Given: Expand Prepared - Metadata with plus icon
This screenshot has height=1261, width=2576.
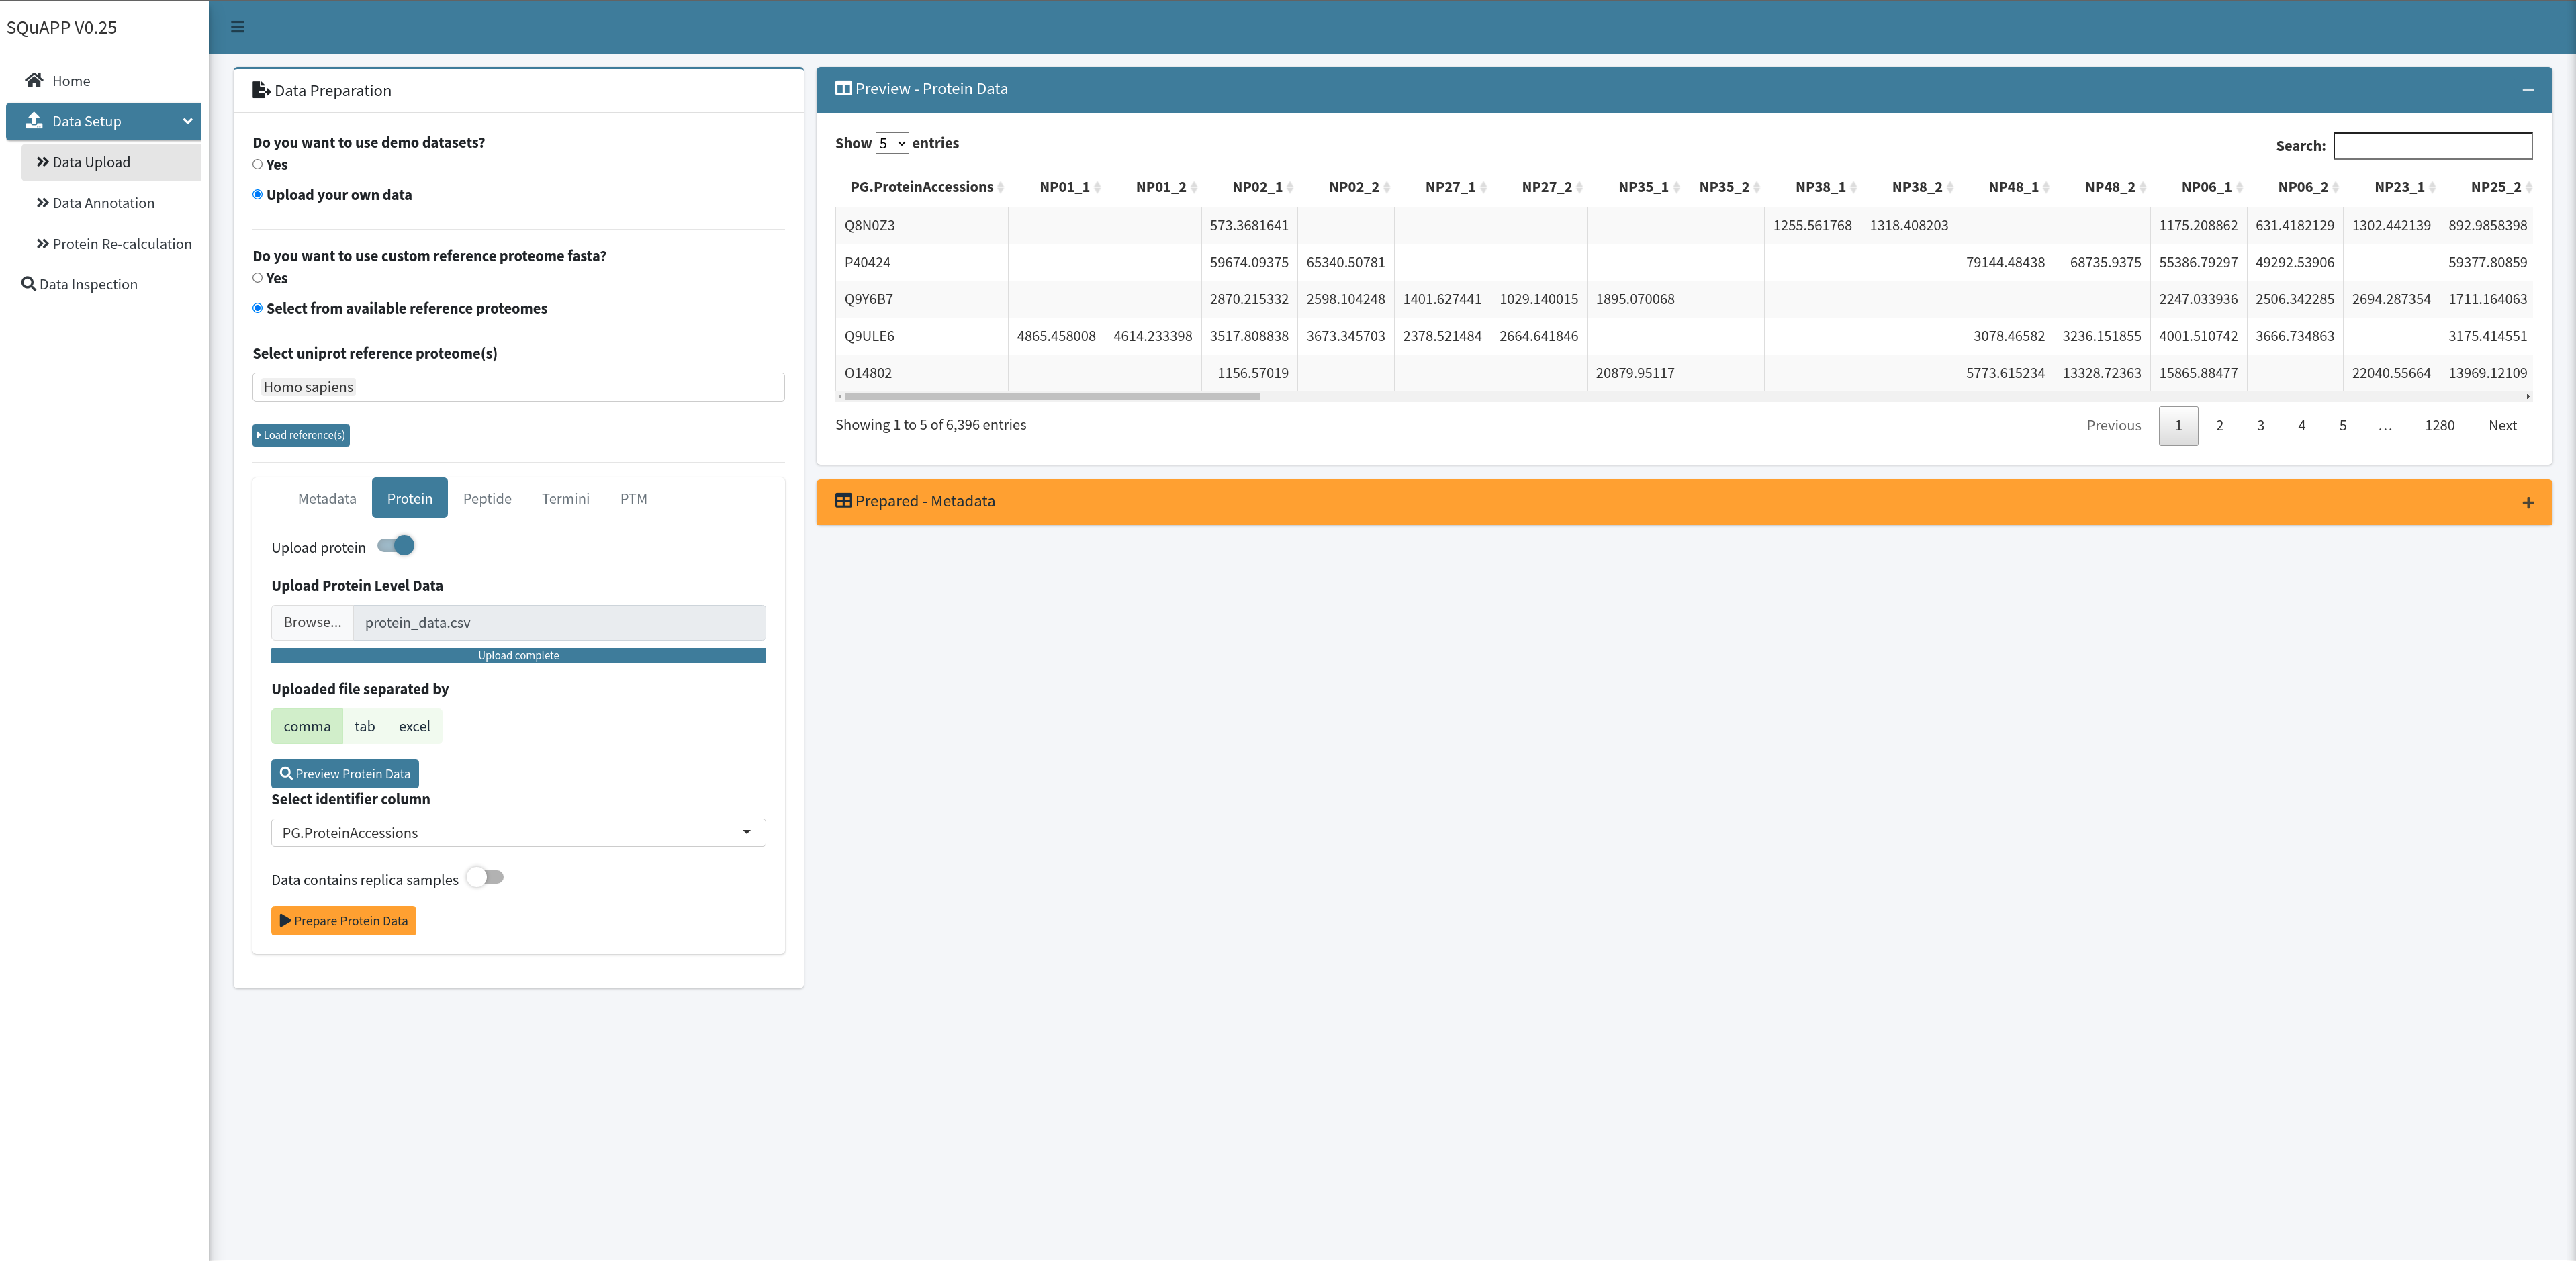Looking at the screenshot, I should (x=2527, y=503).
